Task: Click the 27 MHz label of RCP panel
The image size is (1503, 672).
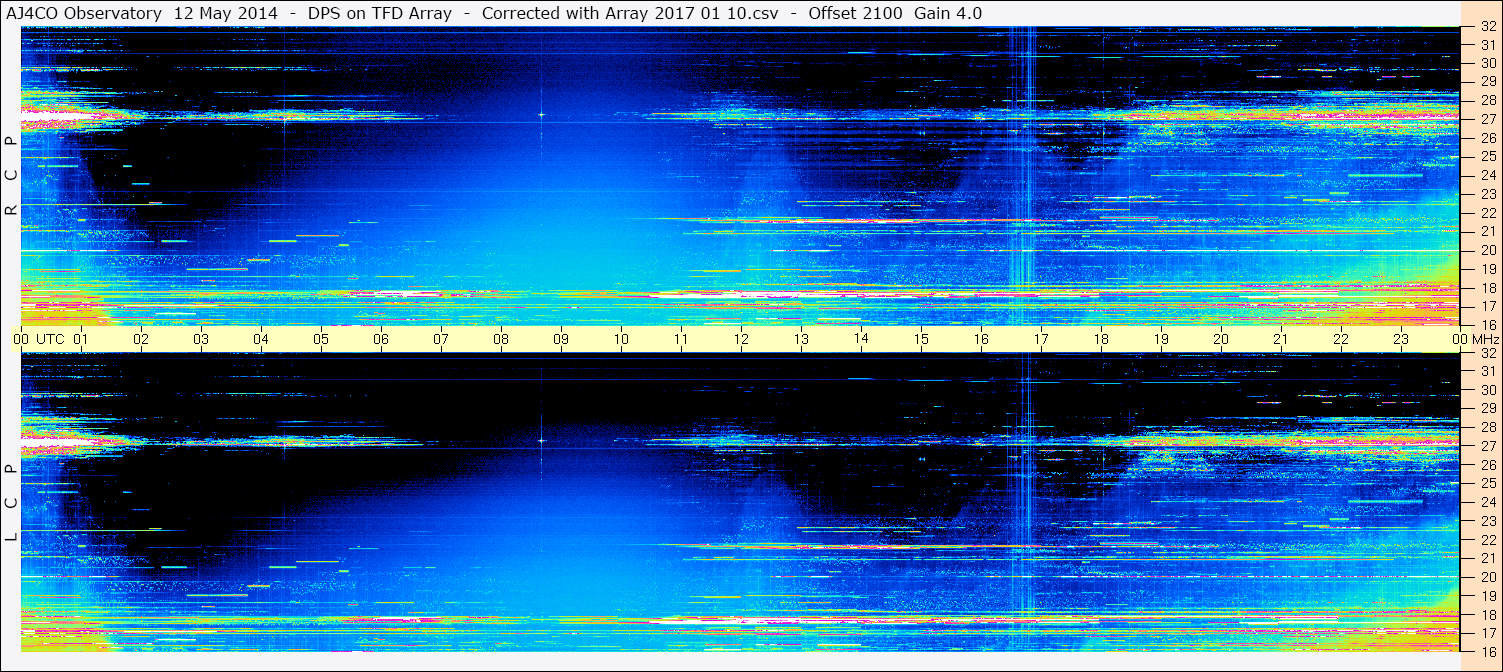Action: (1488, 119)
